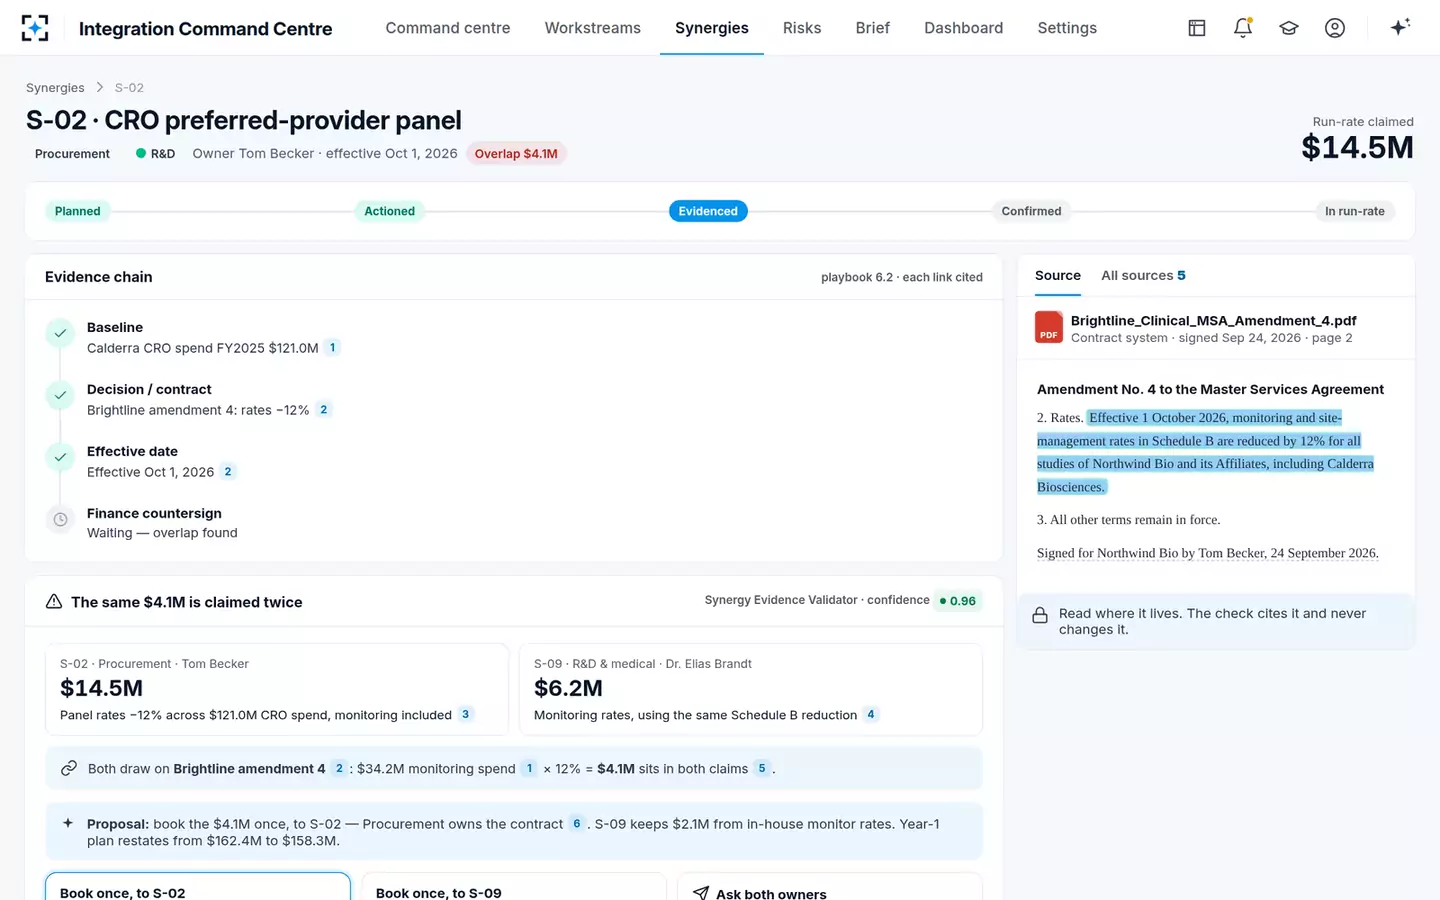1440x900 pixels.
Task: Click the Finance countersign clock icon
Action: click(60, 520)
